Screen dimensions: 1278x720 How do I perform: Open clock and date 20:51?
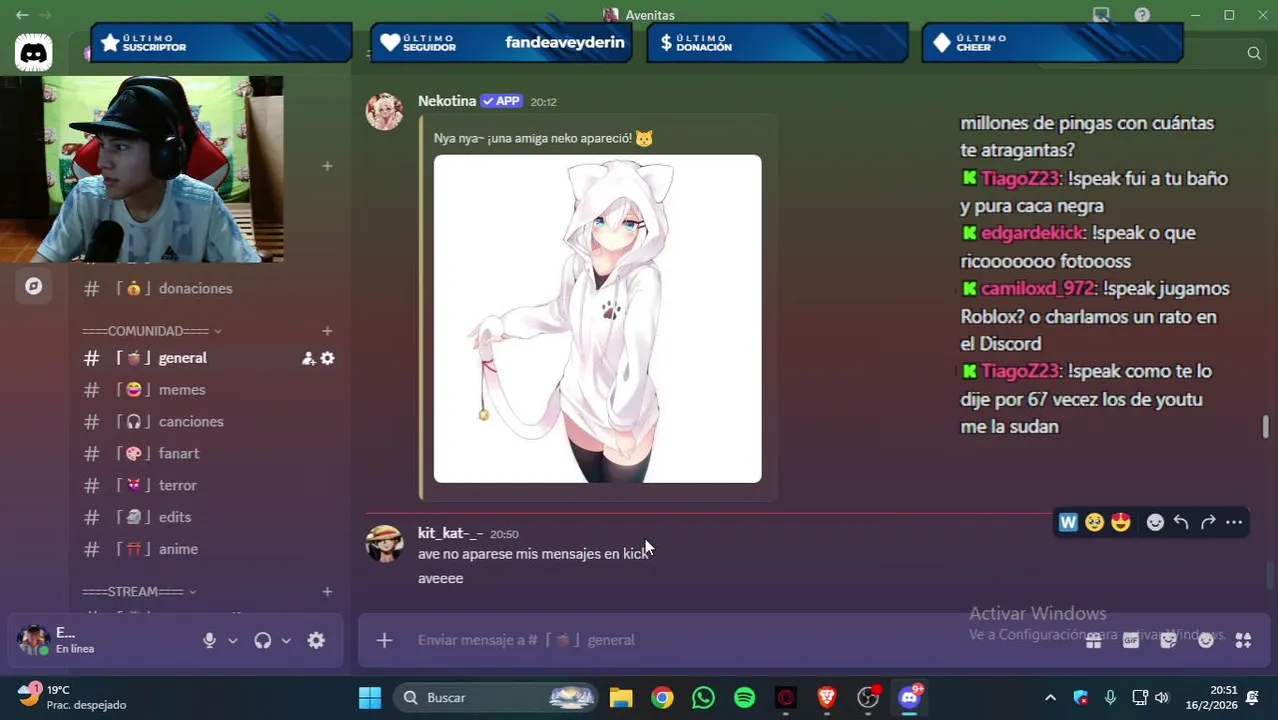(x=1211, y=698)
